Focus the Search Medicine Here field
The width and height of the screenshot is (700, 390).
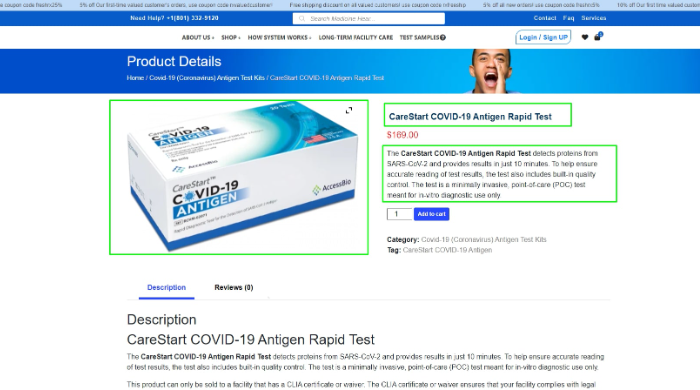coord(369,18)
